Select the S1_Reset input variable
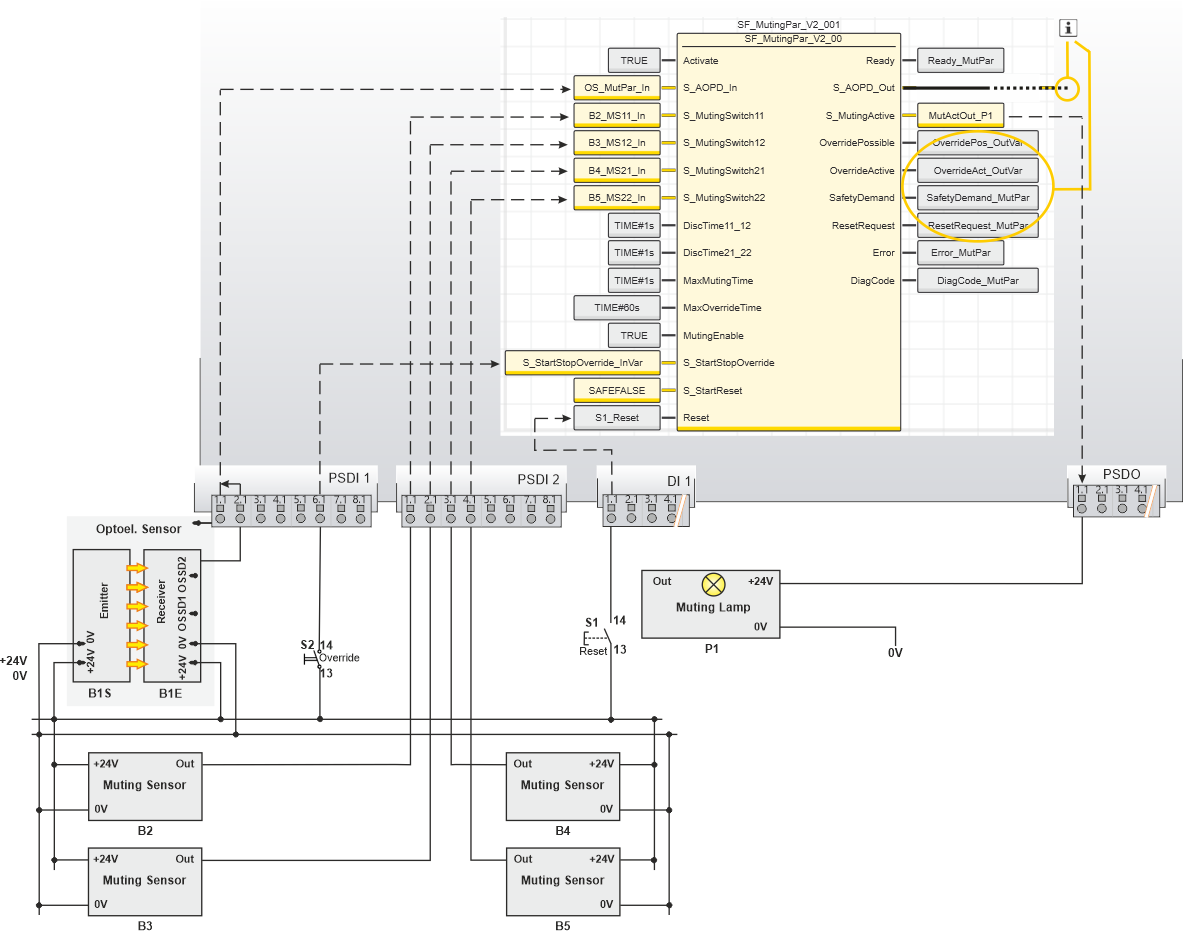The width and height of the screenshot is (1183, 931). tap(616, 417)
